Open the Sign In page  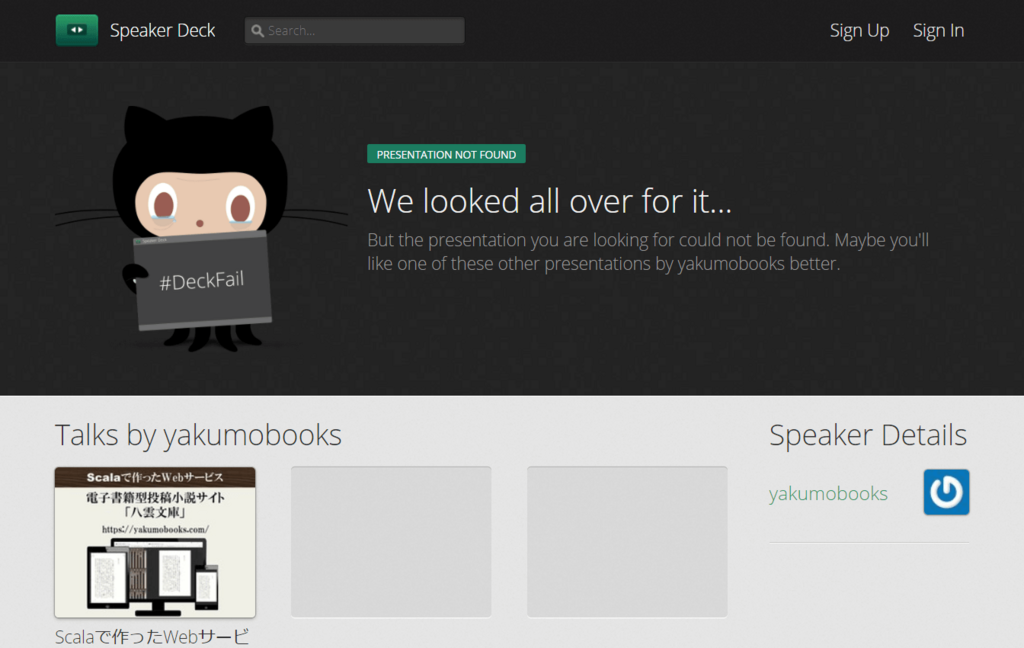(938, 31)
